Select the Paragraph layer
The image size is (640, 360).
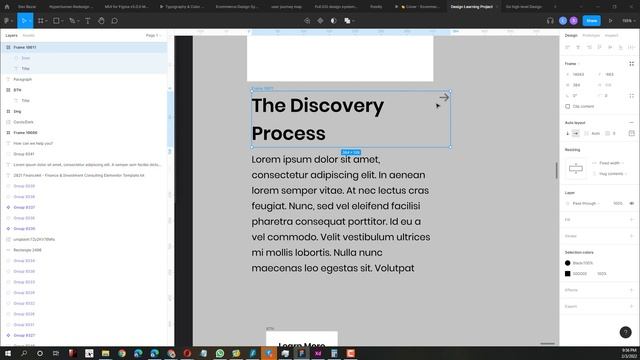tap(84, 79)
